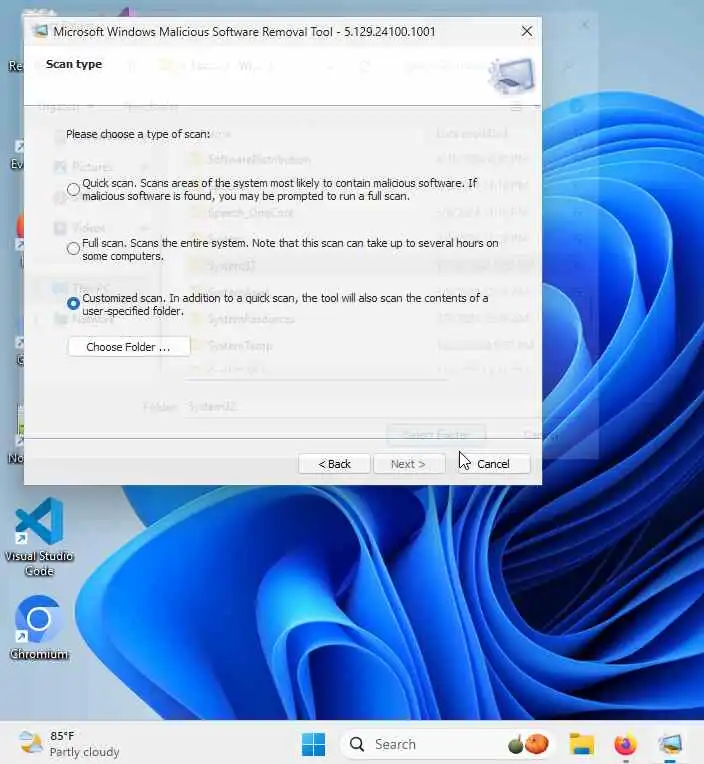Screen dimensions: 704x764
Task: Open Chromium desktop shortcut
Action: point(39,628)
